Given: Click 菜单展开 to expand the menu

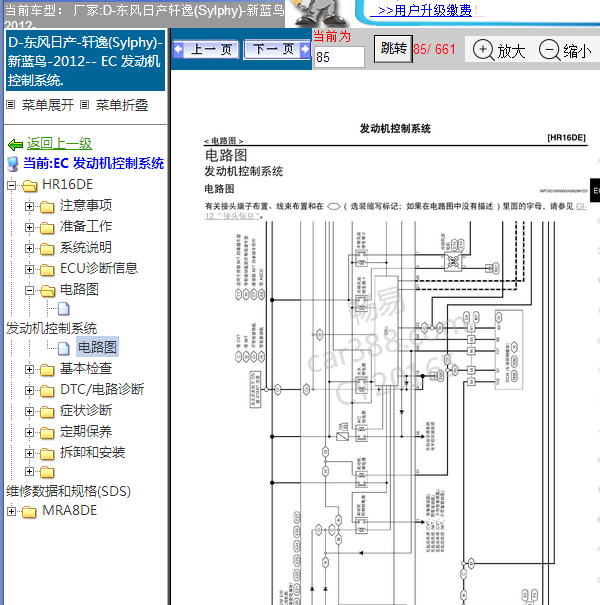Looking at the screenshot, I should pos(47,105).
